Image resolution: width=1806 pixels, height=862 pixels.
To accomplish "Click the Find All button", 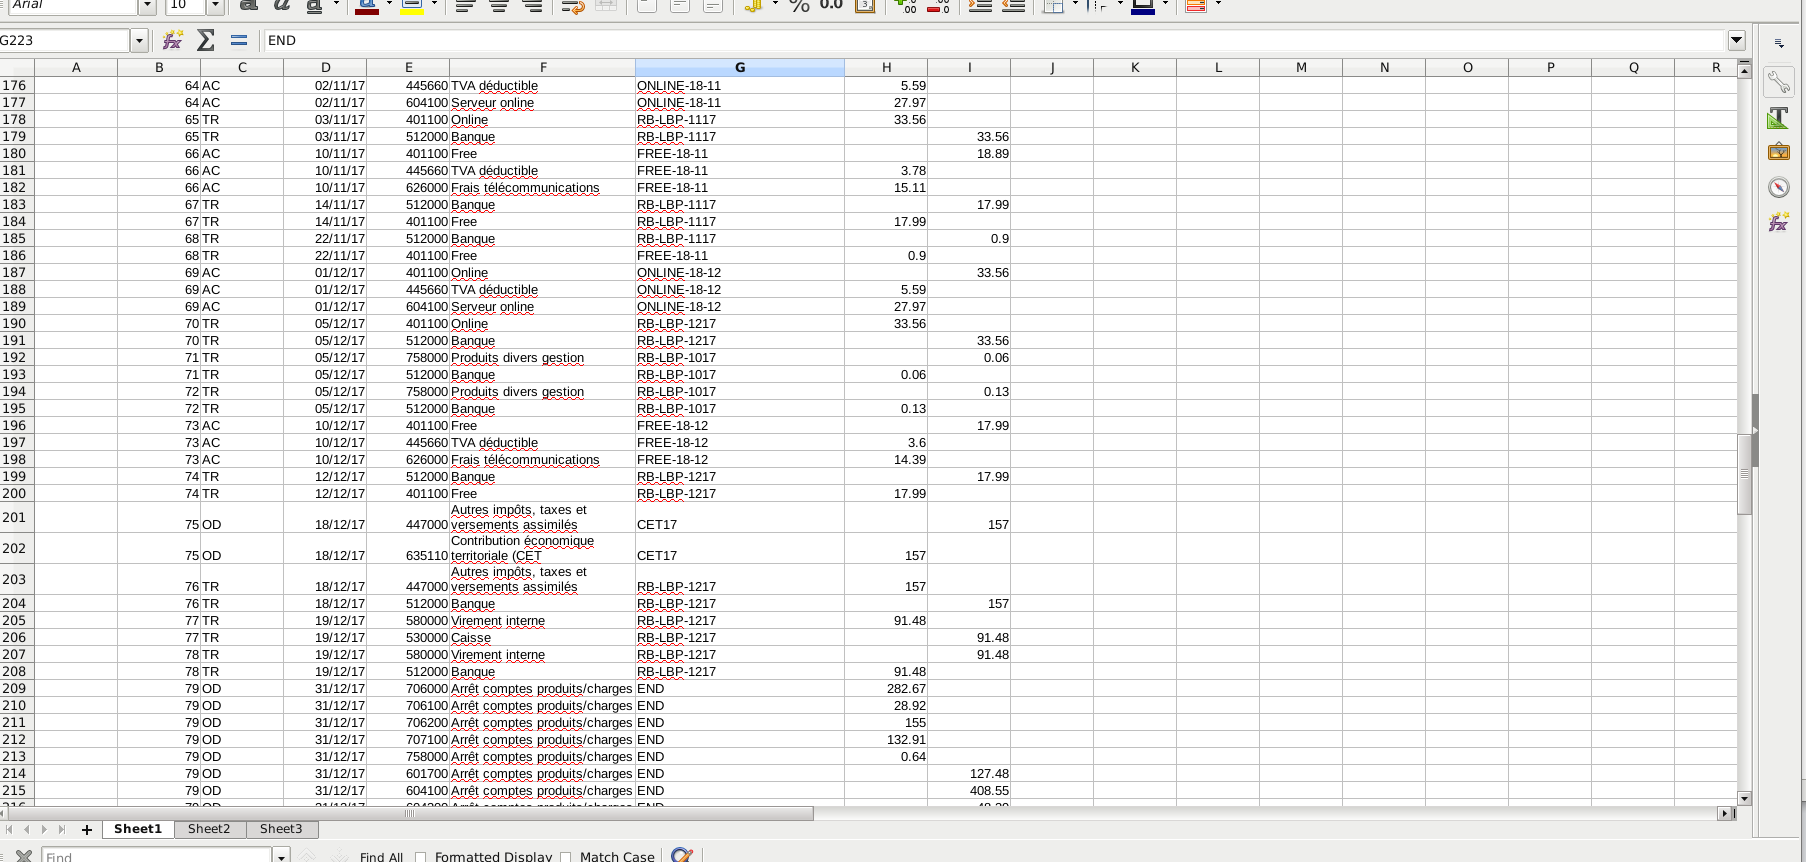I will click(381, 856).
